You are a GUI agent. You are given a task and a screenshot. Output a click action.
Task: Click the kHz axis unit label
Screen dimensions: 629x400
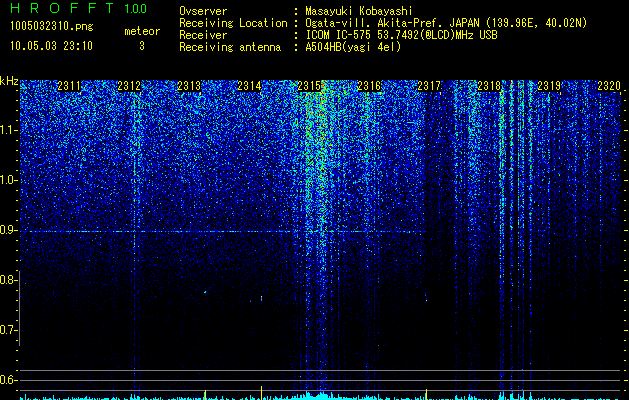(x=9, y=81)
